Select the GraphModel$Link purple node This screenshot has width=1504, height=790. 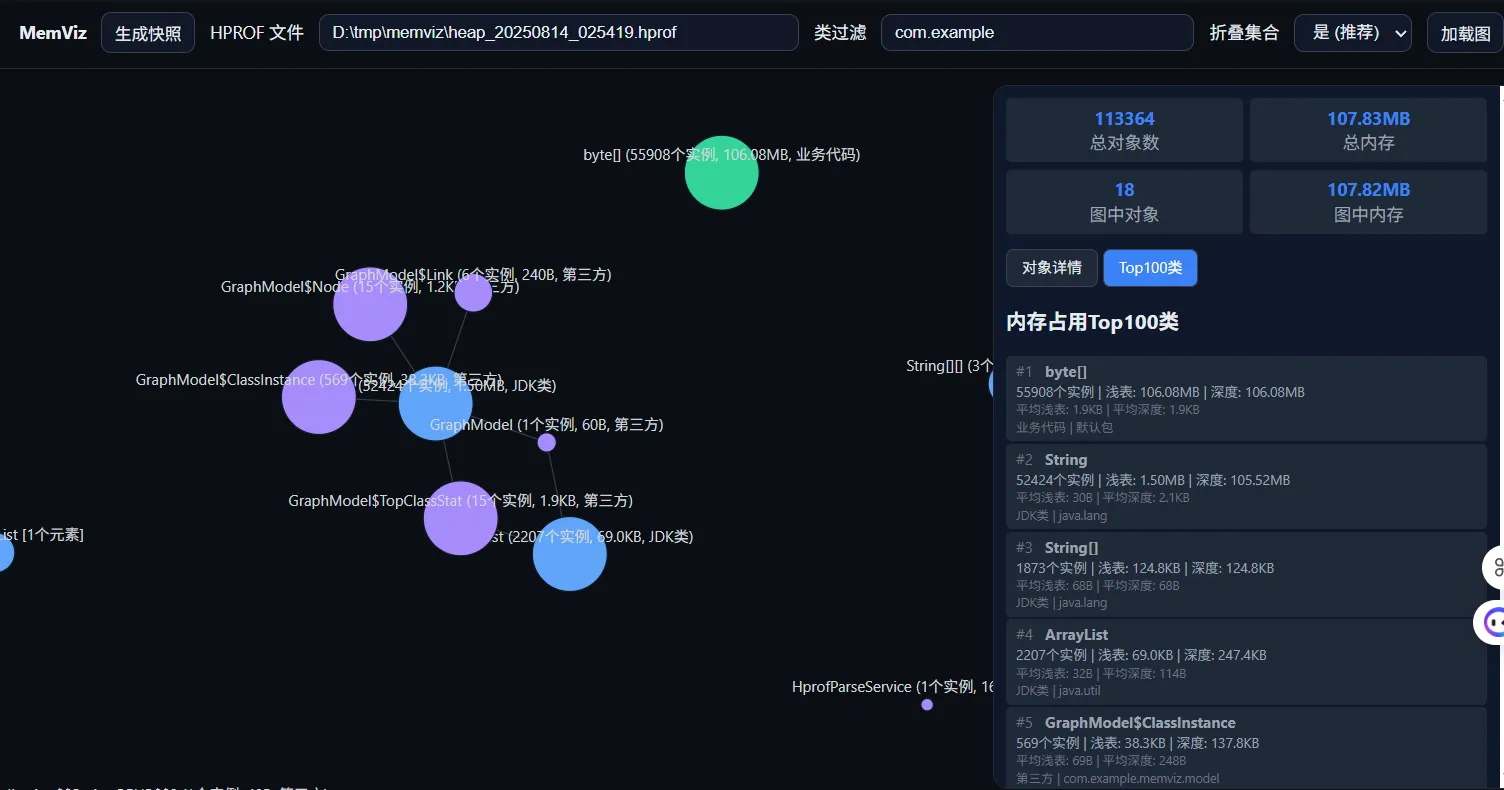(x=473, y=293)
